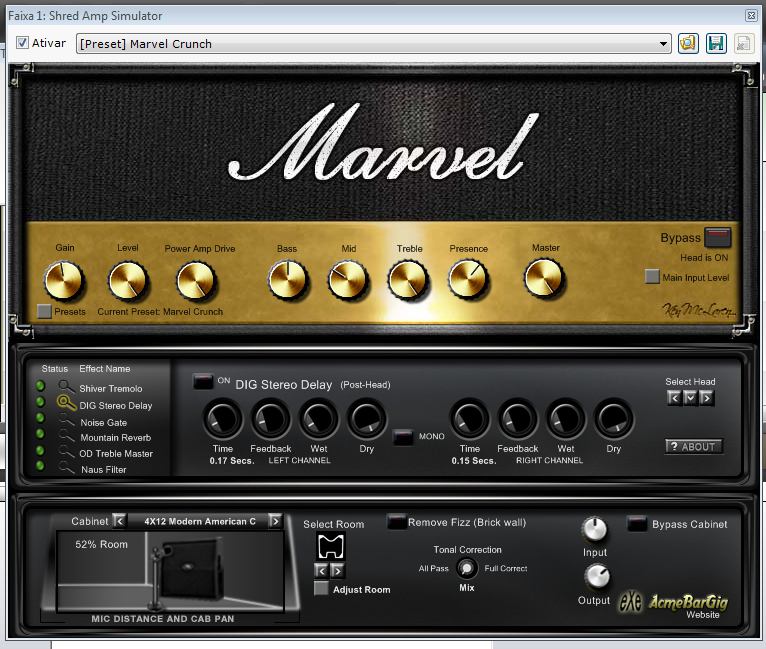Screen dimensions: 766x649
Task: Select next head arrow
Action: [x=706, y=398]
